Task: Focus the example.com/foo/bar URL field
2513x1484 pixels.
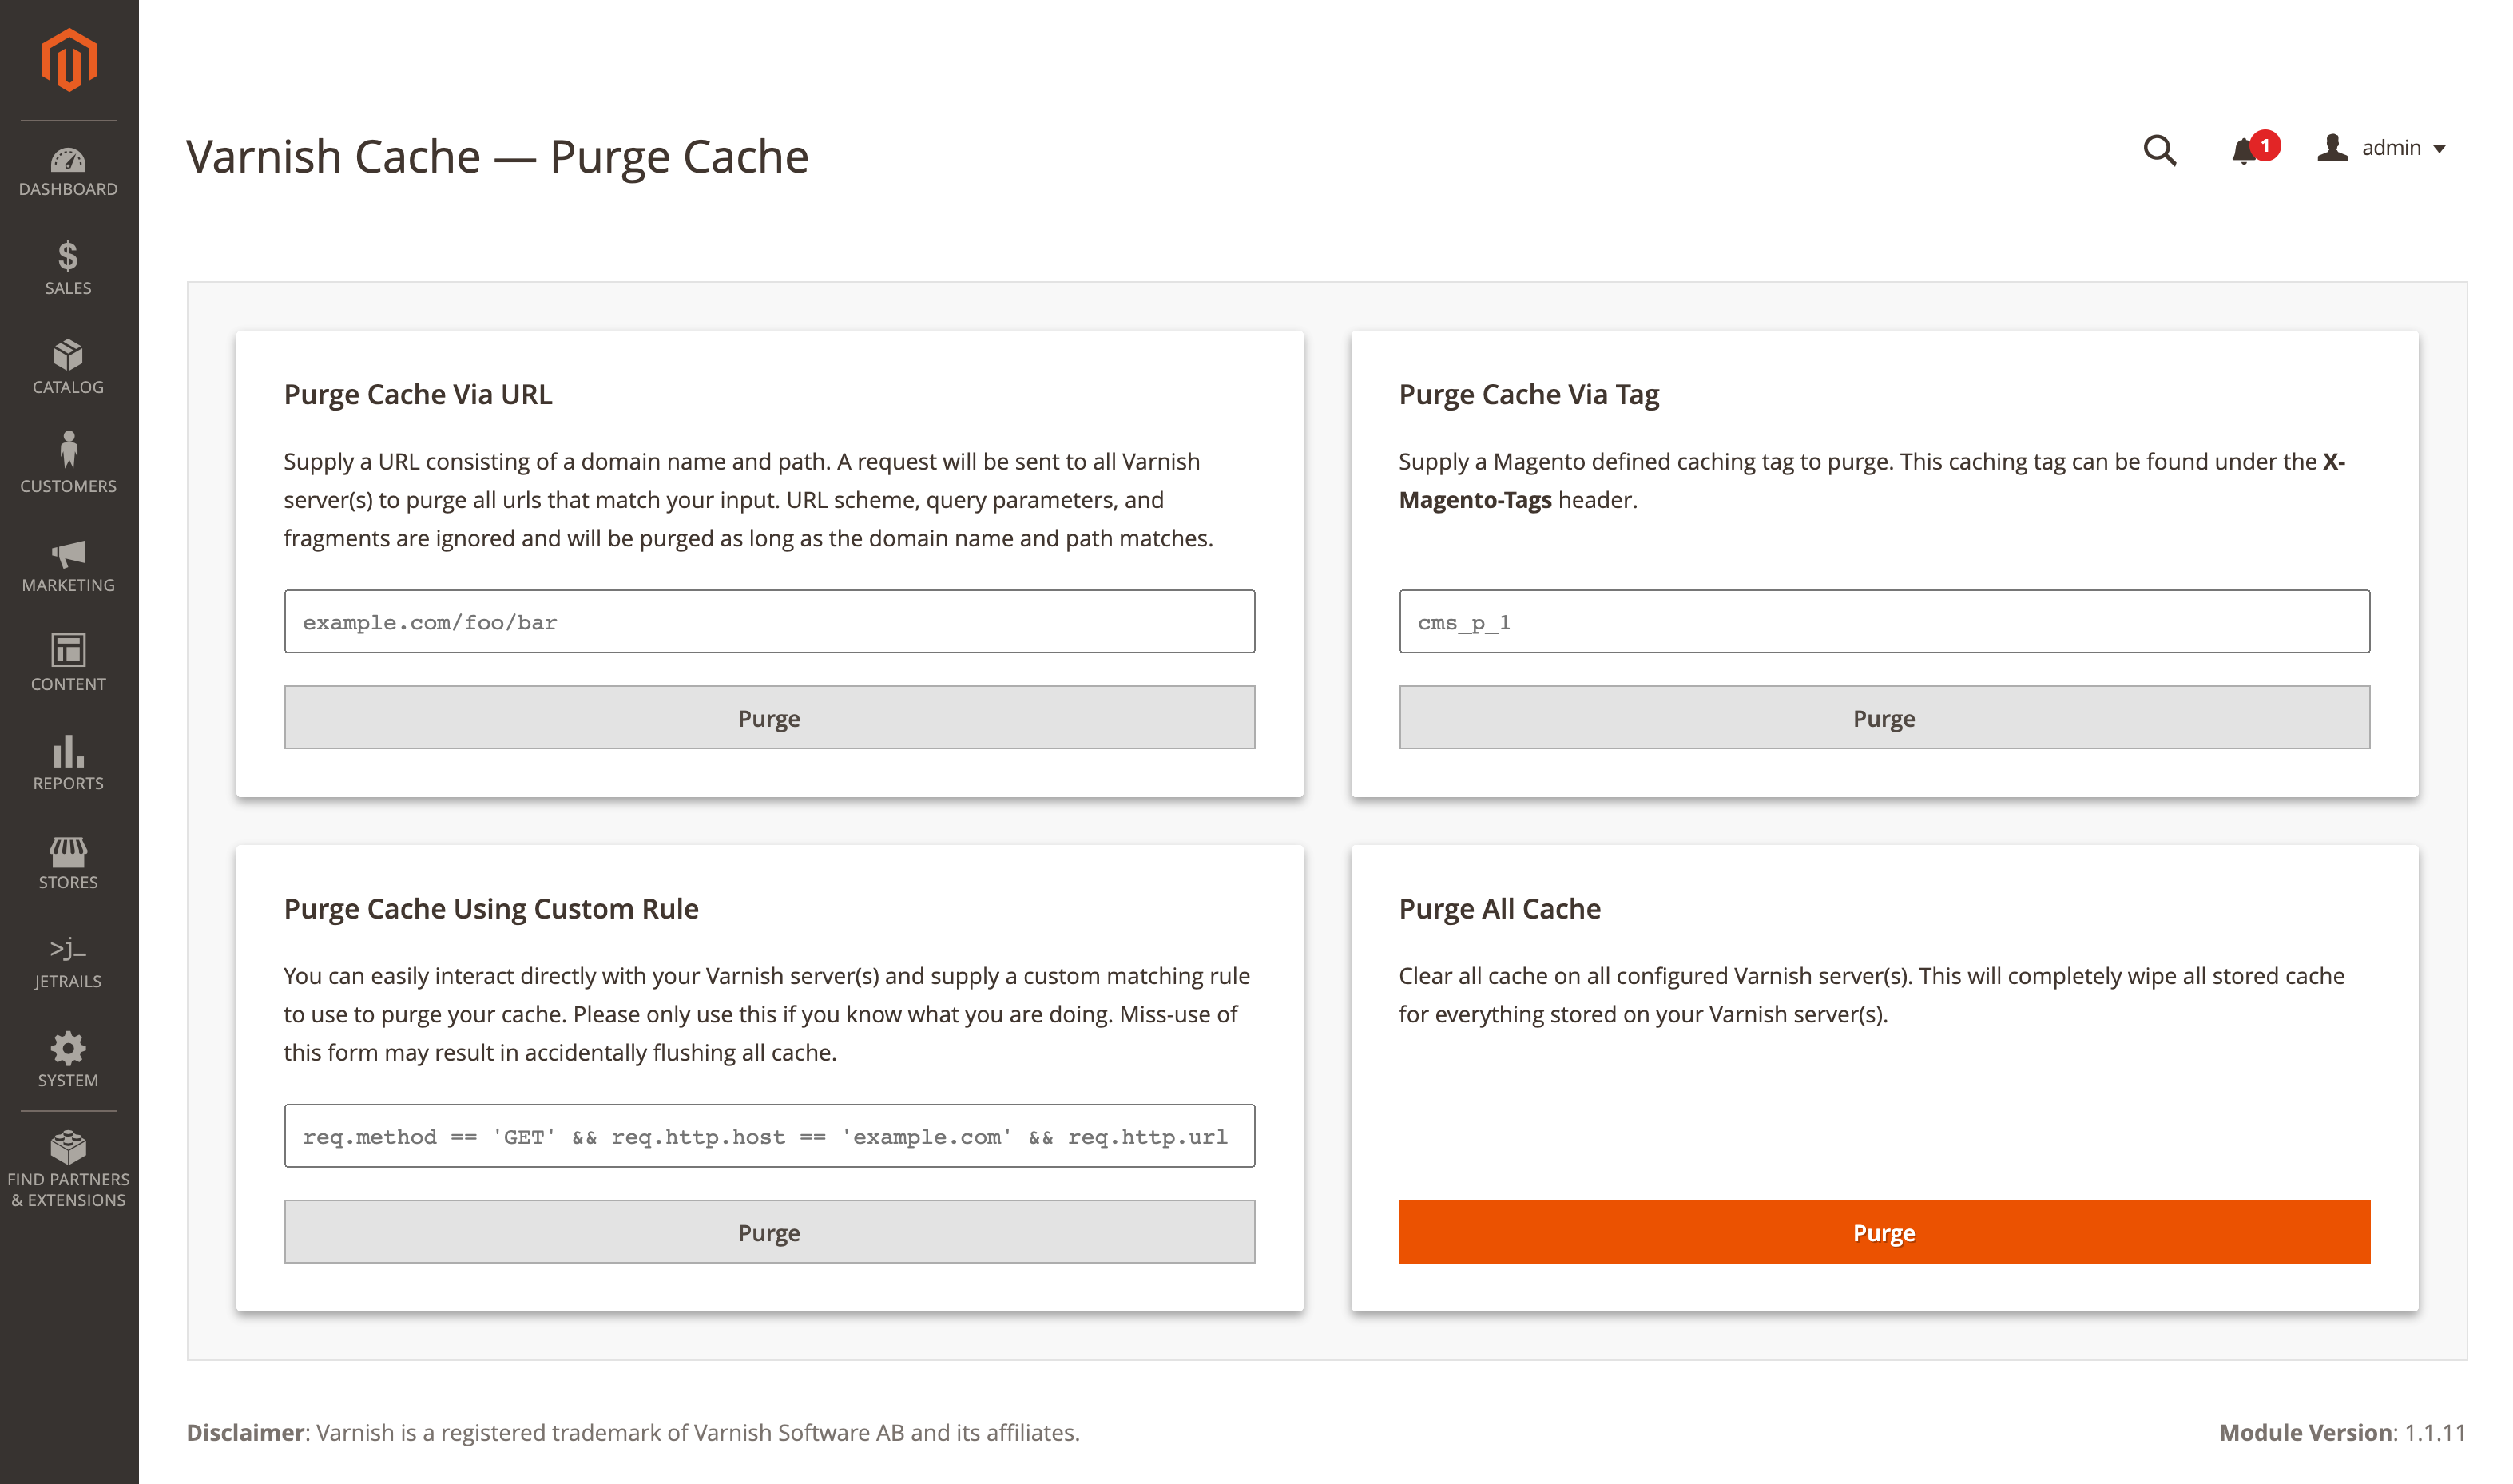Action: click(x=769, y=621)
